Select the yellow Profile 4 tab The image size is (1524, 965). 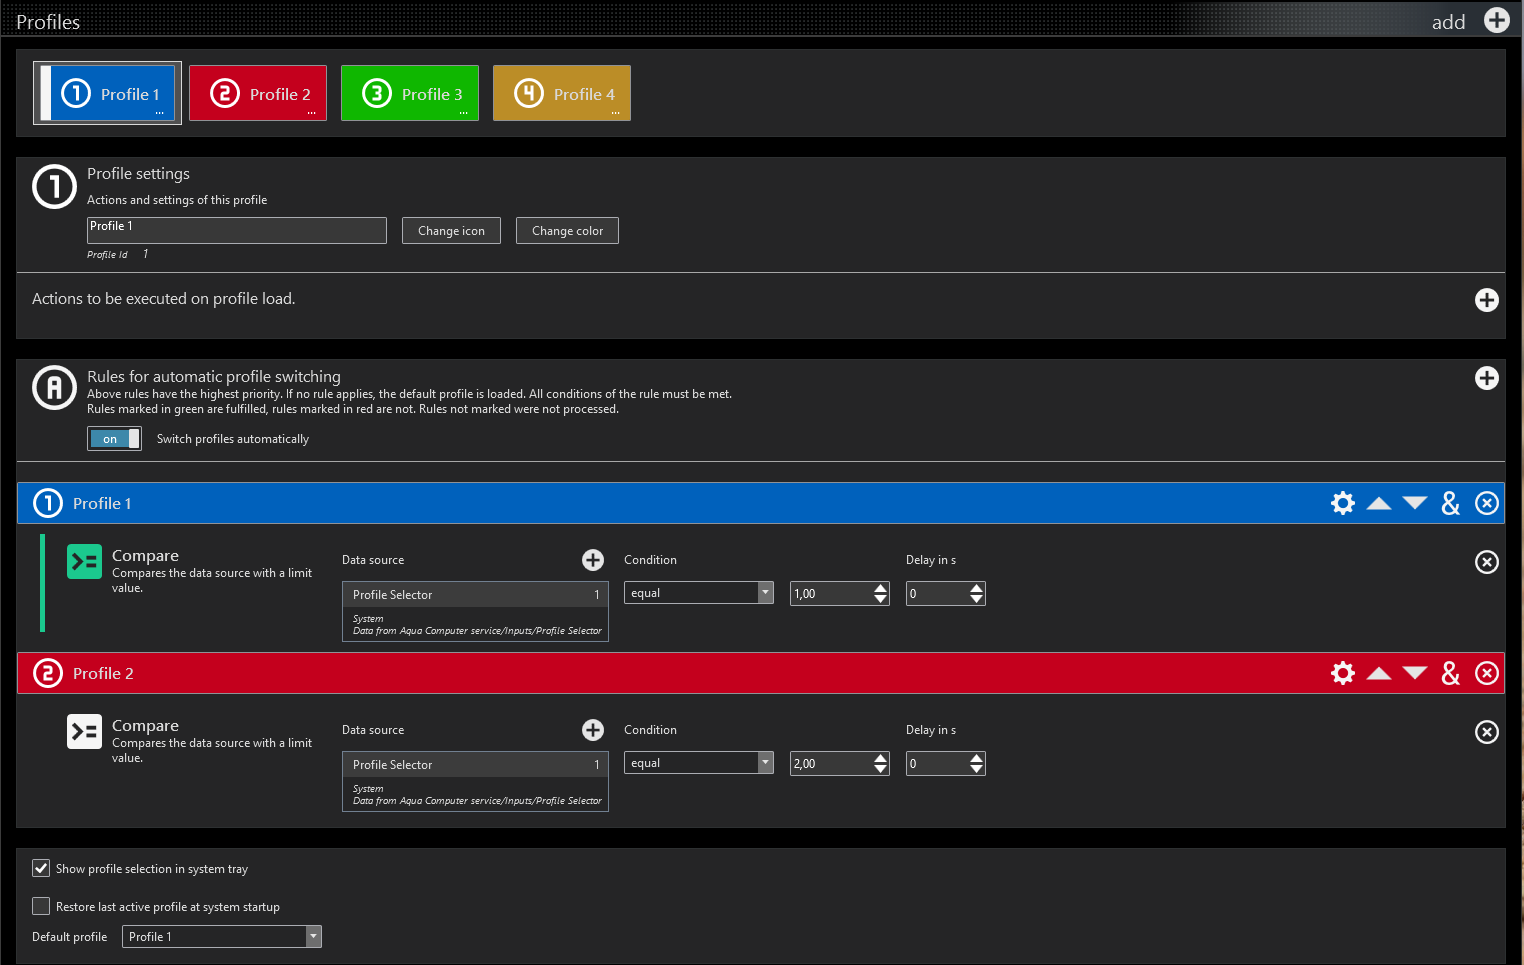(562, 93)
